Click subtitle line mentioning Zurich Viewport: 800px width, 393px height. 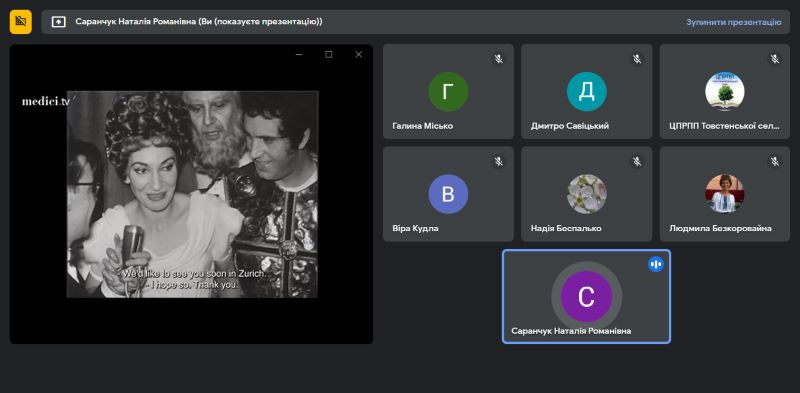(x=194, y=274)
